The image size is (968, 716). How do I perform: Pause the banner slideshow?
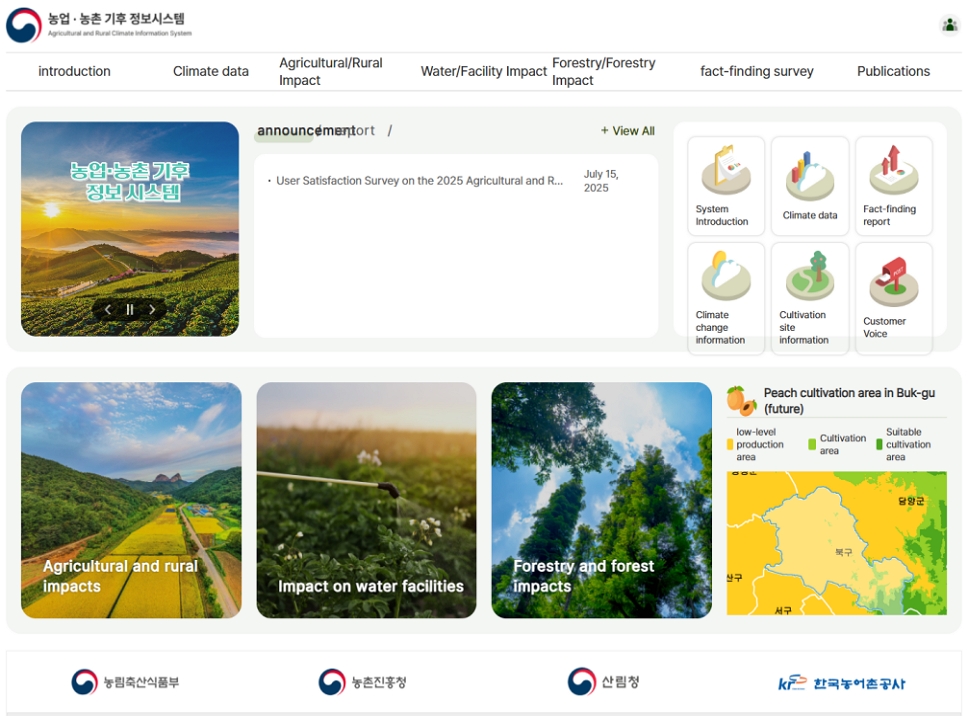tap(130, 310)
